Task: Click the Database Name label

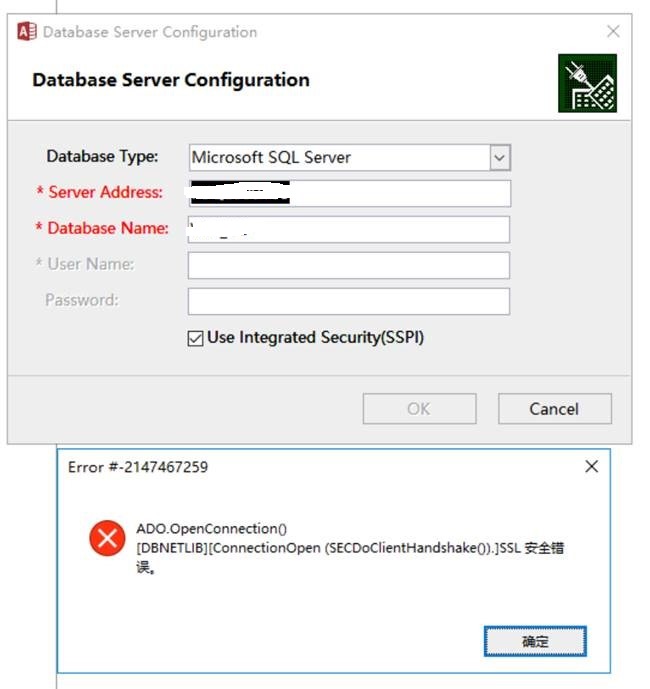Action: pos(102,228)
